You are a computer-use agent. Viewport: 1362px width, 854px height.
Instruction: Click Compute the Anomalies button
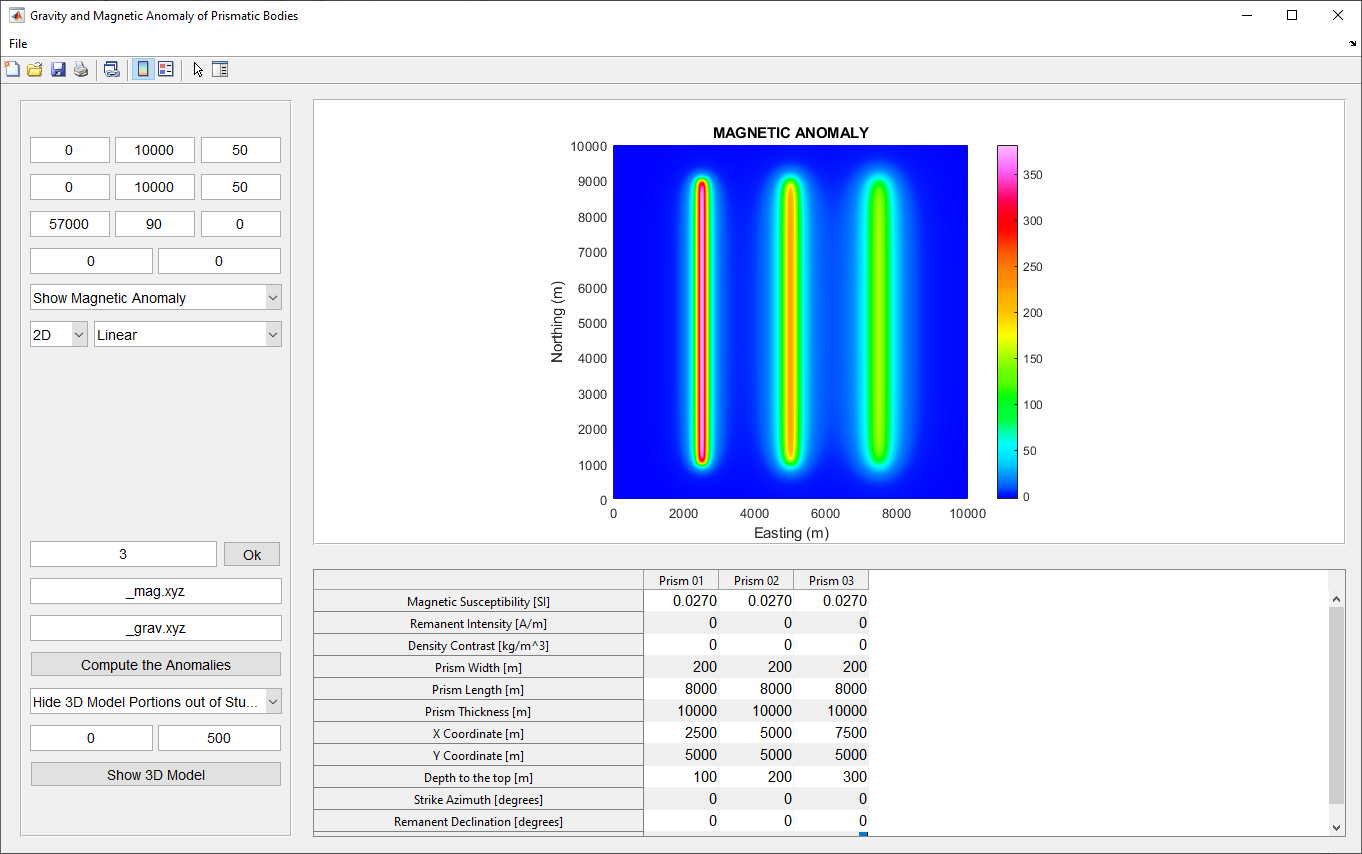[x=156, y=664]
